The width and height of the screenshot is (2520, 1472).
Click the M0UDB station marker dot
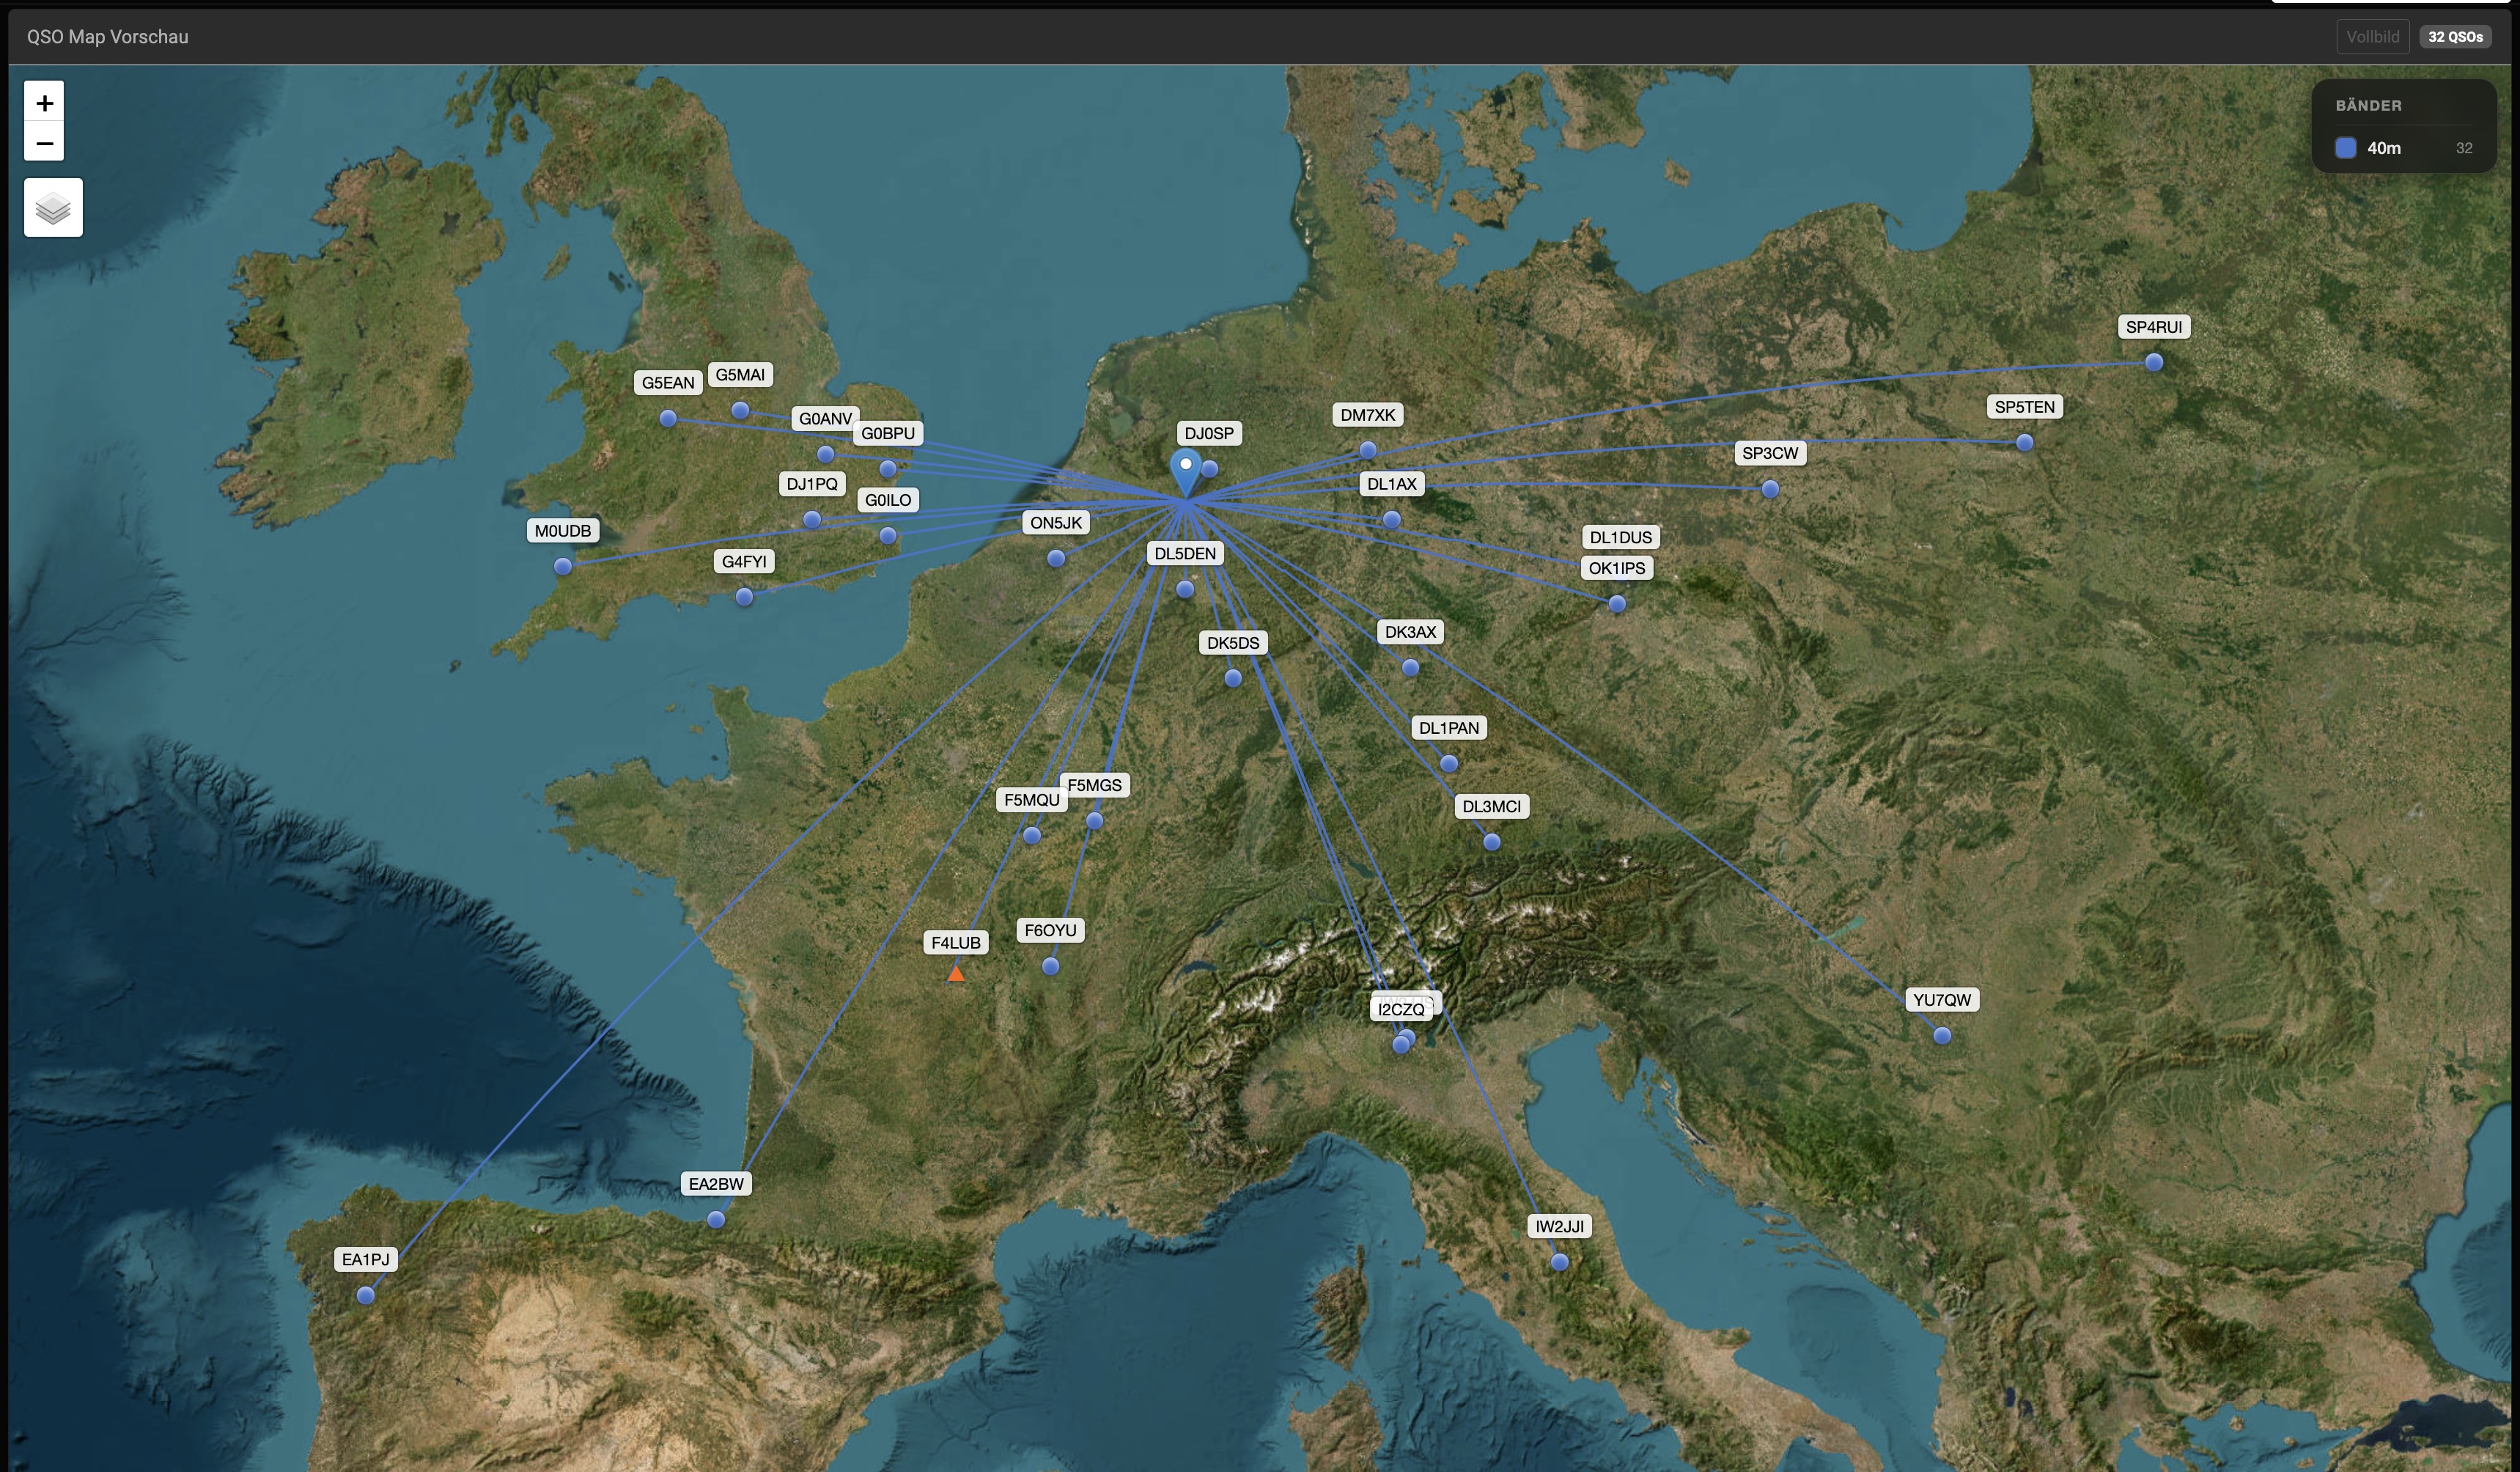click(563, 566)
